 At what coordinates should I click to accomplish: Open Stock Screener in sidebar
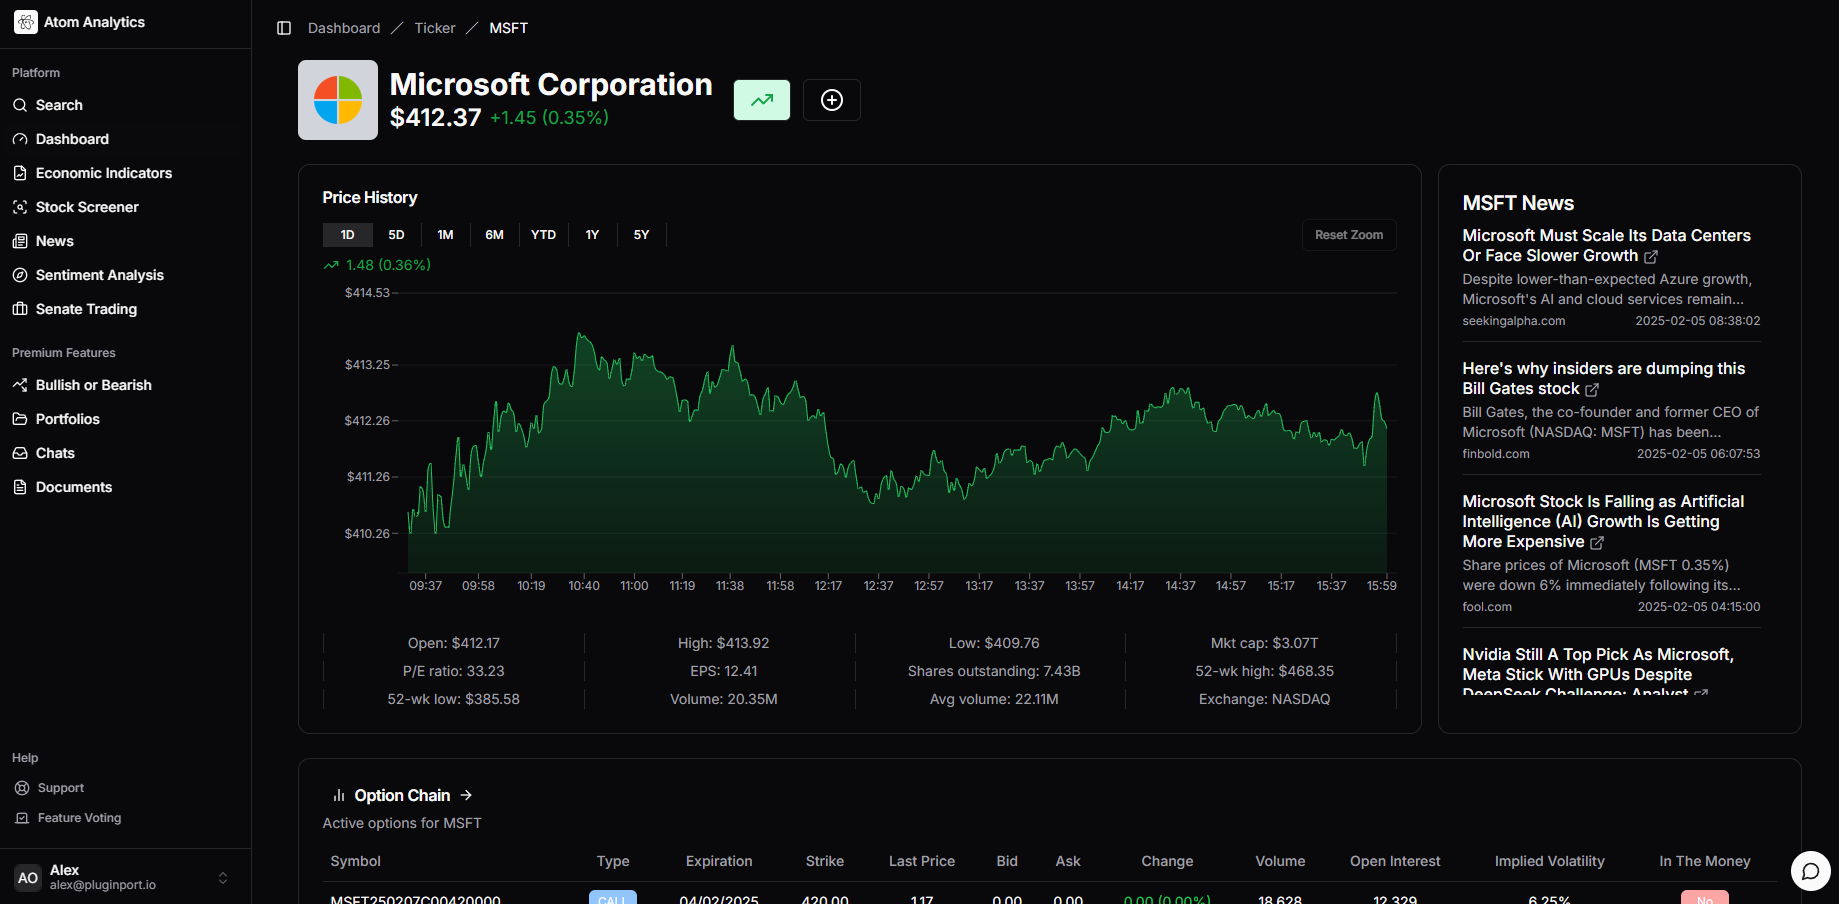click(x=87, y=207)
